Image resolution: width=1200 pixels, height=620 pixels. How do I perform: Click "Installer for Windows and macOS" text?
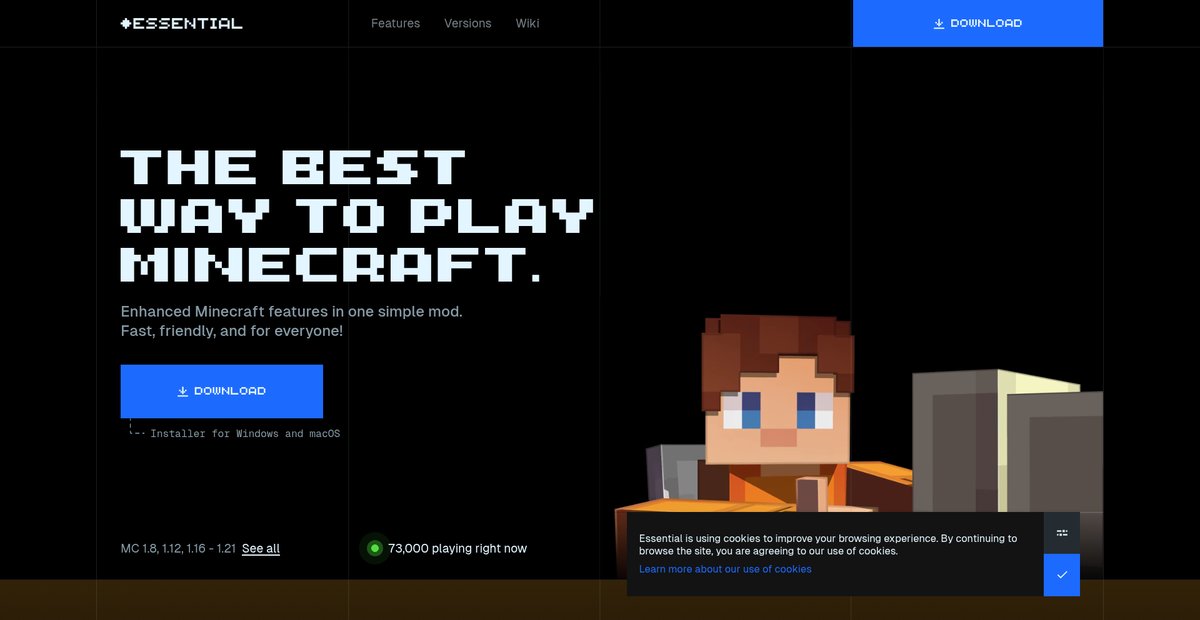pyautogui.click(x=245, y=434)
